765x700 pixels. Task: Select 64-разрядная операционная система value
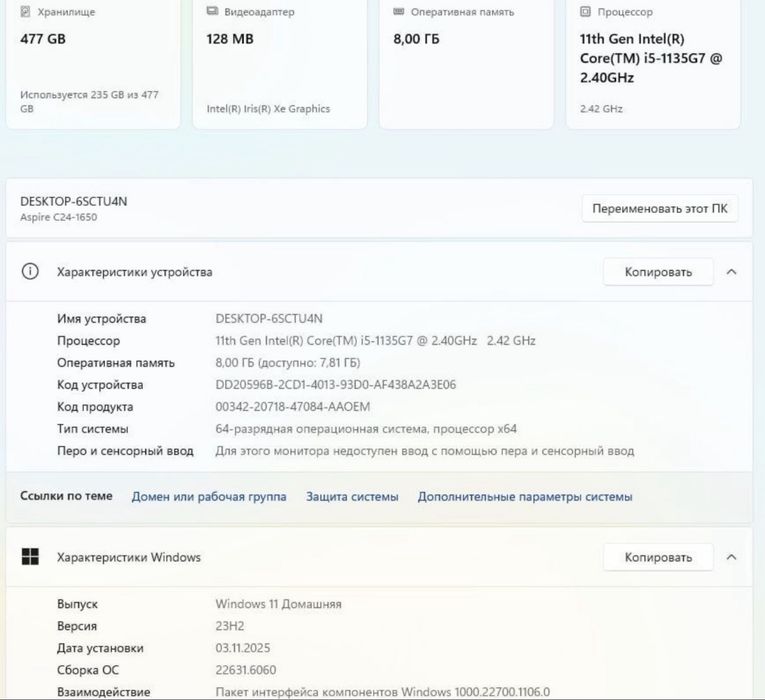(x=366, y=429)
